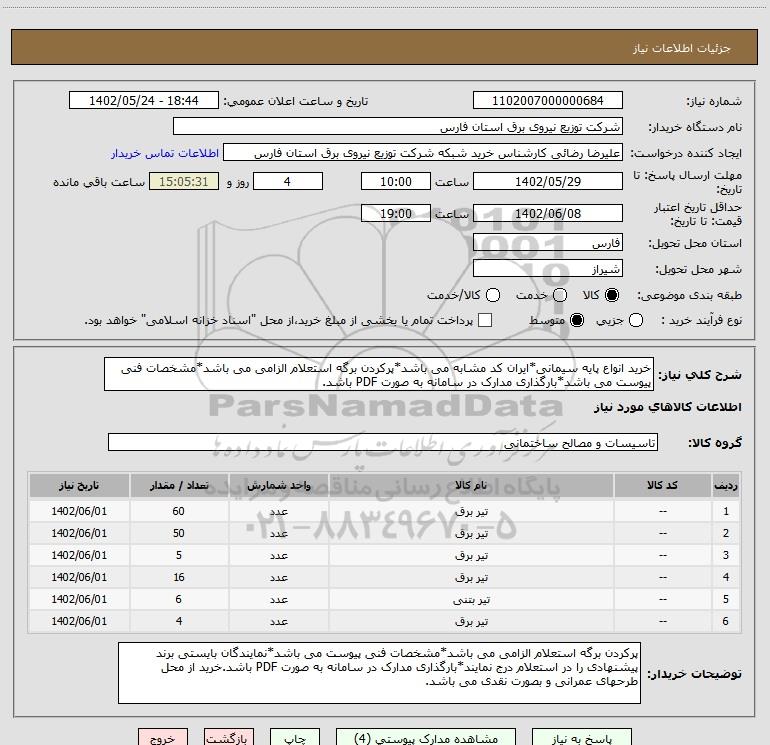Select the متوسط purchase type radio
Image resolution: width=770 pixels, height=745 pixels.
click(577, 320)
